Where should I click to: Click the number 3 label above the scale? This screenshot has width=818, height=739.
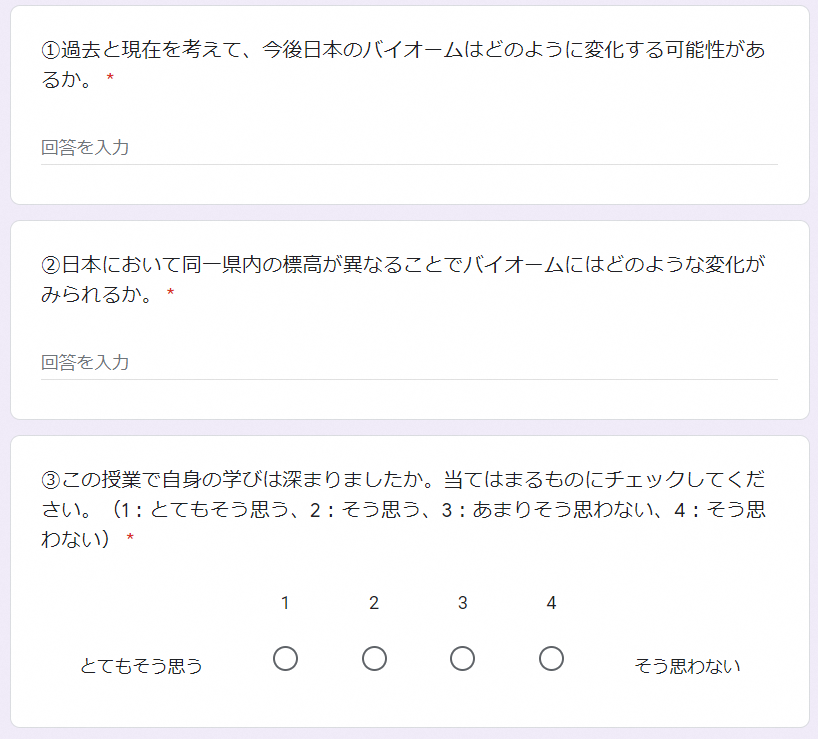click(x=462, y=603)
